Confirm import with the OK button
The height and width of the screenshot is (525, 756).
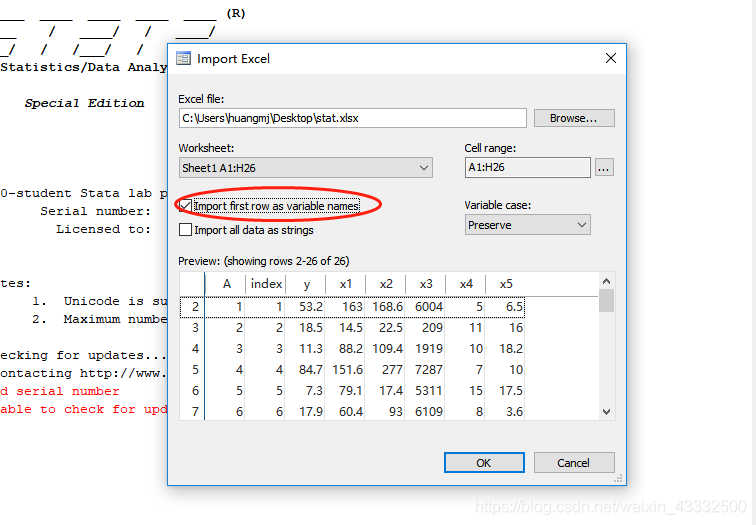click(484, 463)
